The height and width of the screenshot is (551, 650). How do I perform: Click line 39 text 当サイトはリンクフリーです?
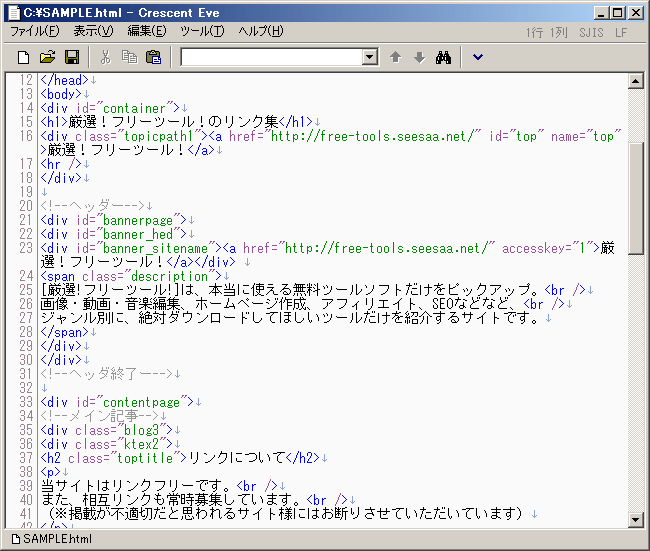click(138, 486)
